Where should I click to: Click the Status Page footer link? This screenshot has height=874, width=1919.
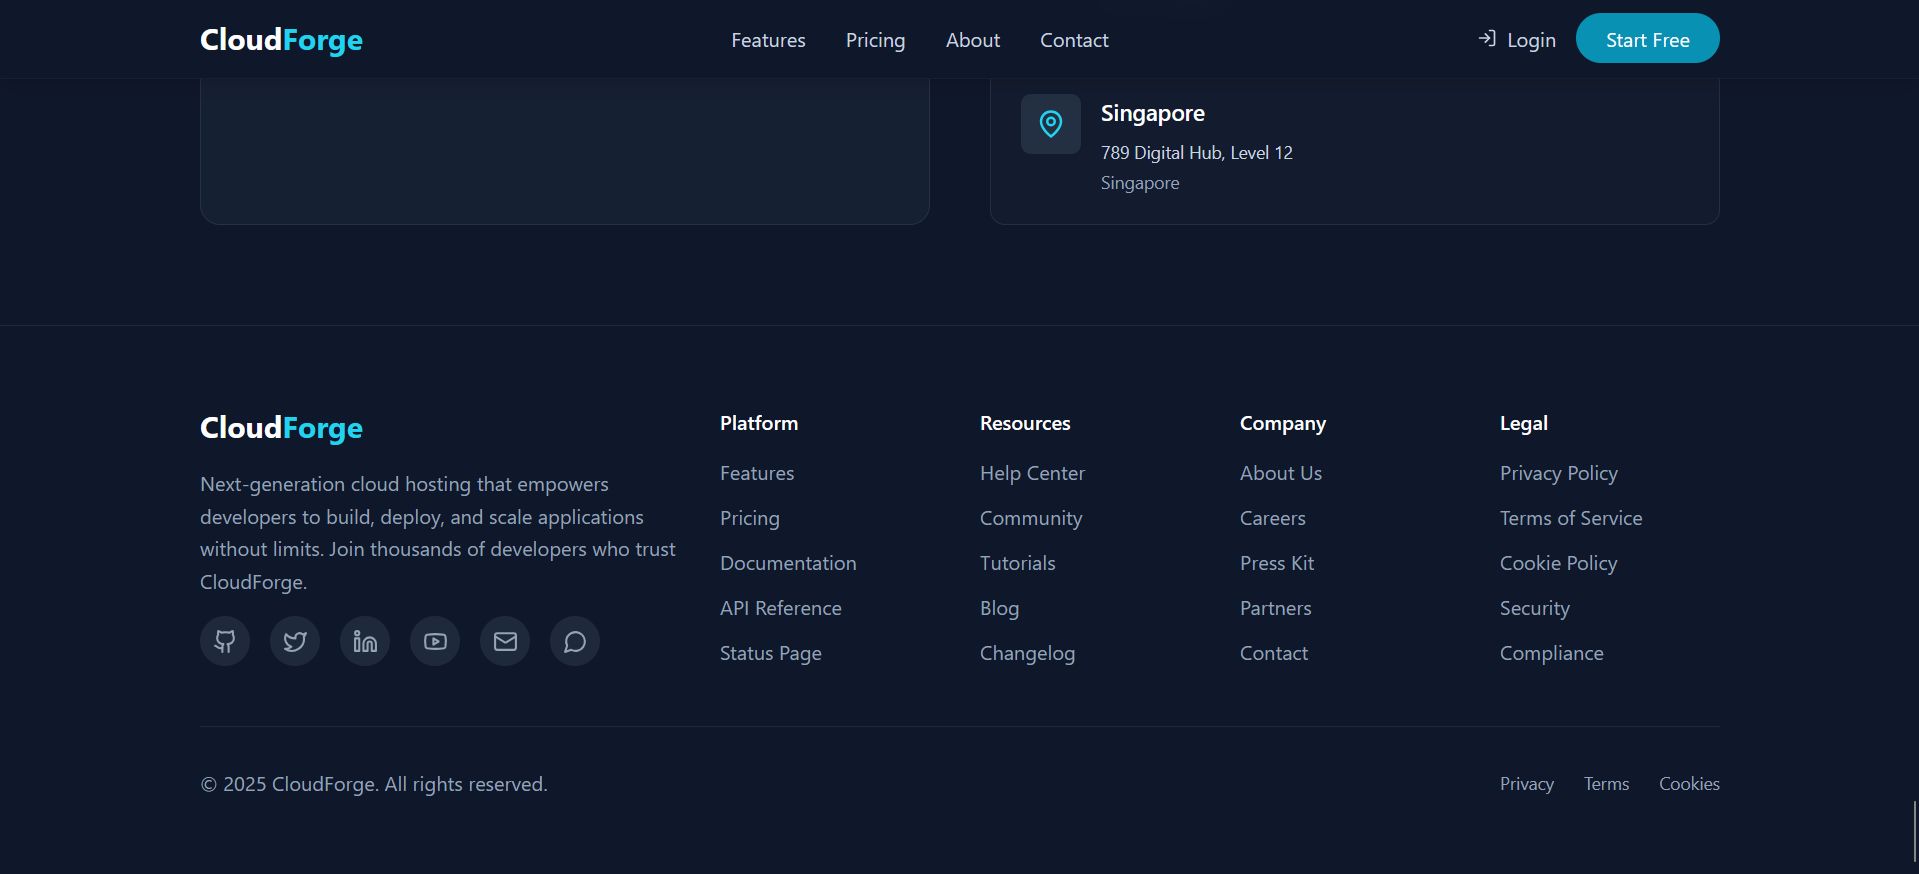pyautogui.click(x=770, y=653)
